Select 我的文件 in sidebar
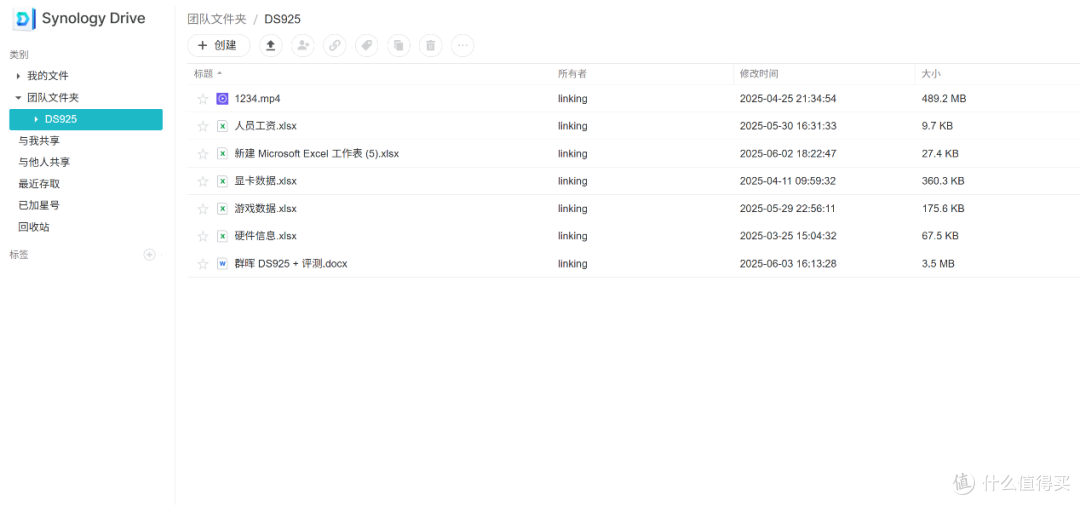Screen dimensions: 1080x505 pyautogui.click(x=48, y=76)
